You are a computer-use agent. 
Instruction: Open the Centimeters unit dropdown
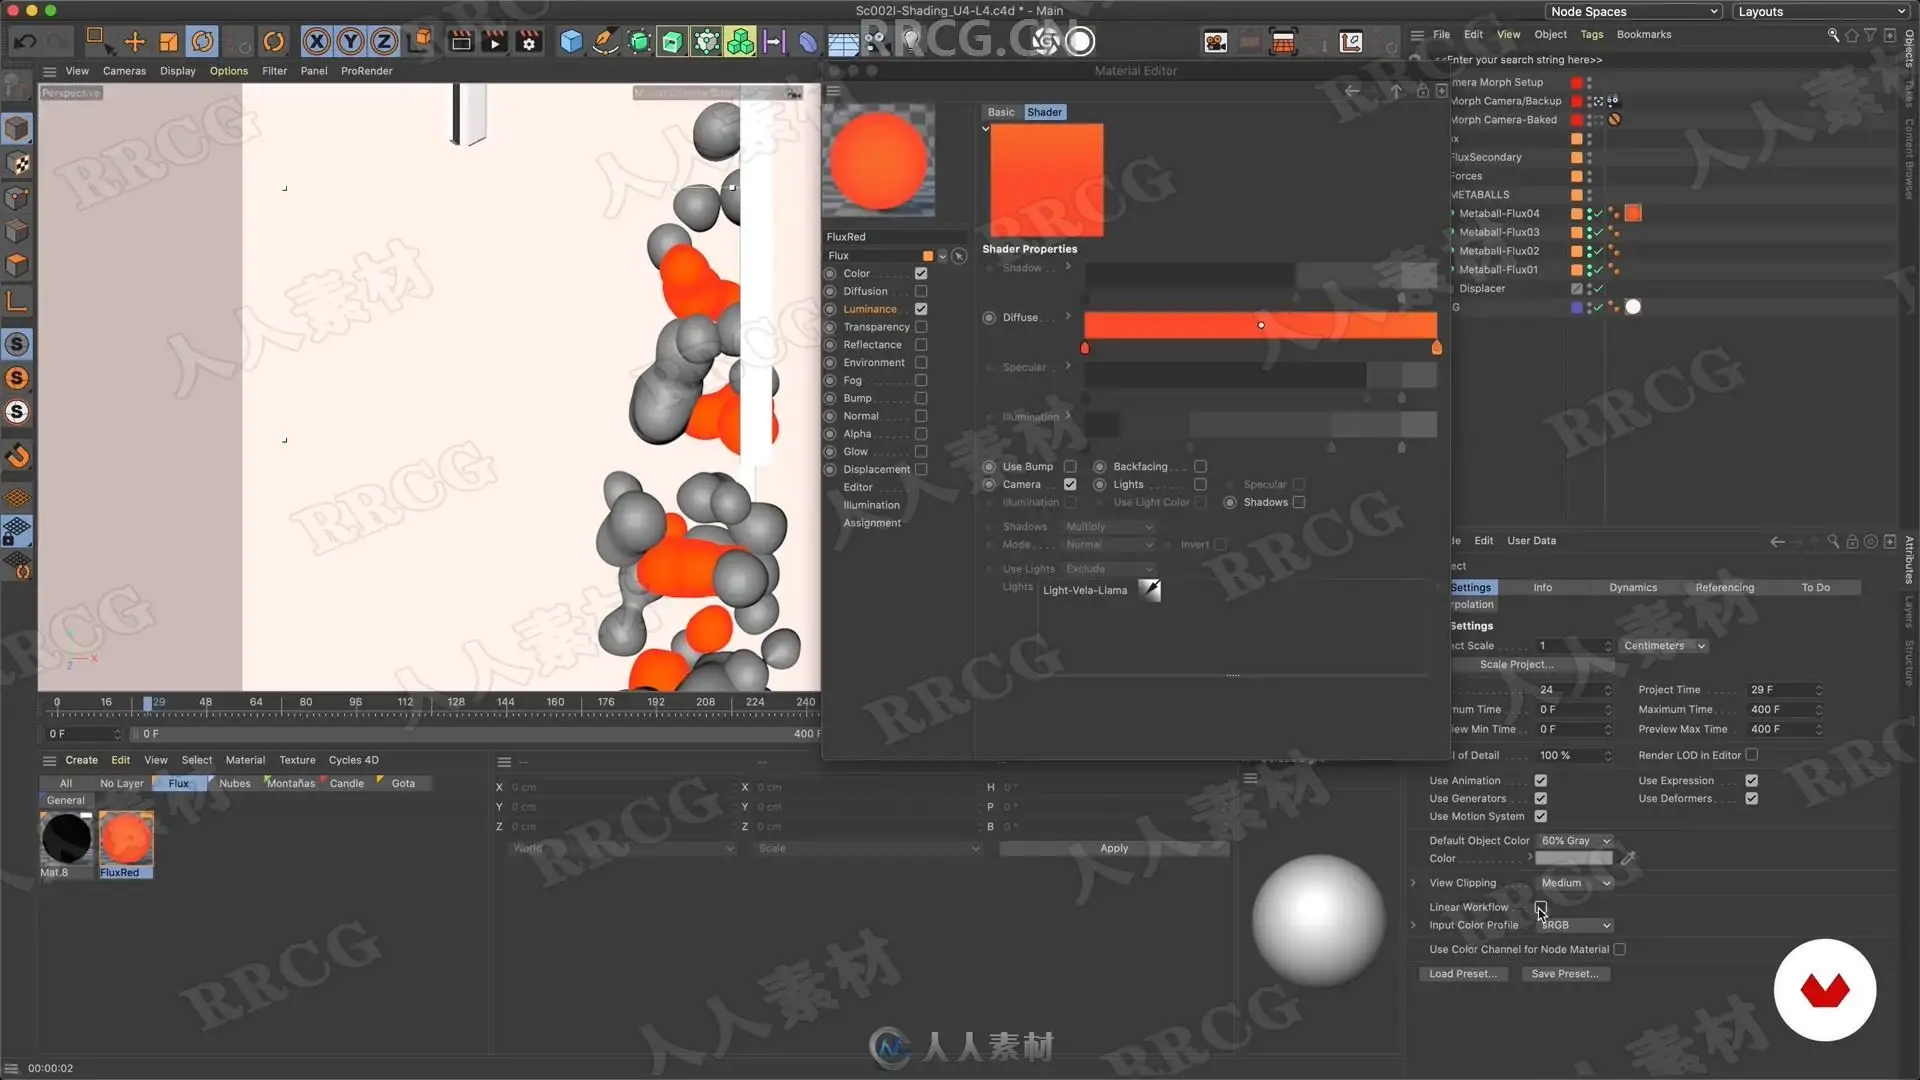pyautogui.click(x=1664, y=646)
